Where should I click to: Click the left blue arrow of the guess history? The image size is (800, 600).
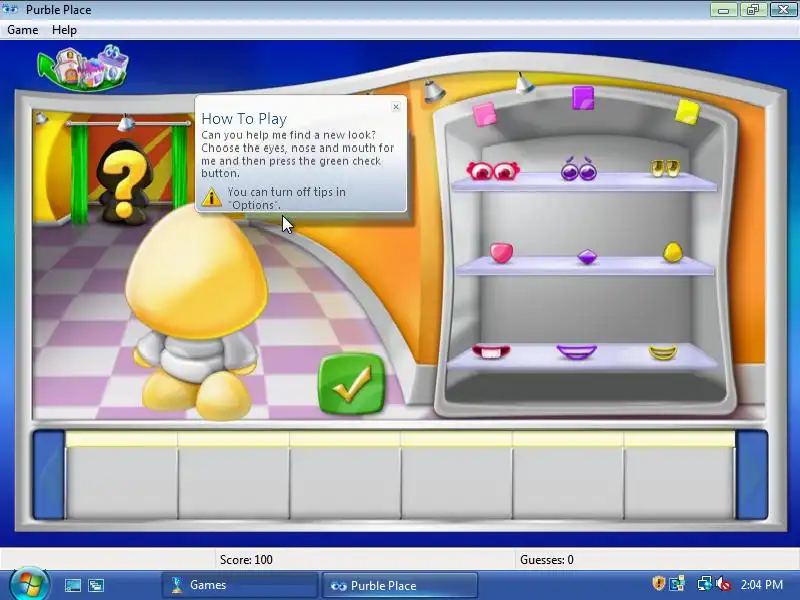coord(49,475)
